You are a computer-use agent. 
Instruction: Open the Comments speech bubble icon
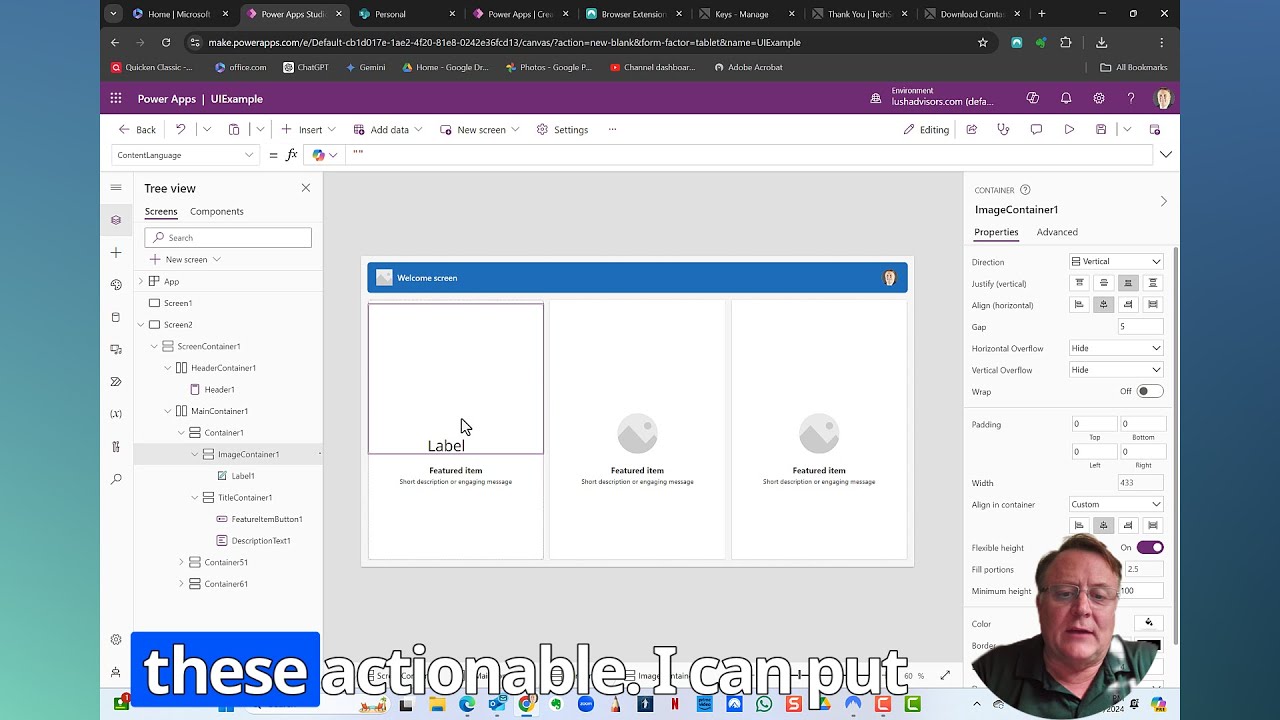point(1036,129)
